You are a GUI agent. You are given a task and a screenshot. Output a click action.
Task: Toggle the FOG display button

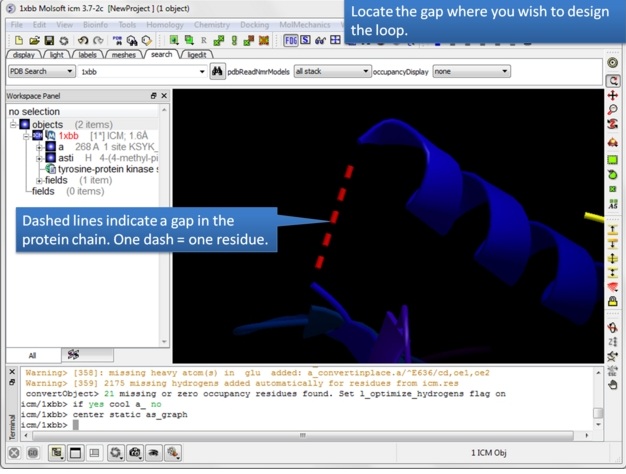290,41
